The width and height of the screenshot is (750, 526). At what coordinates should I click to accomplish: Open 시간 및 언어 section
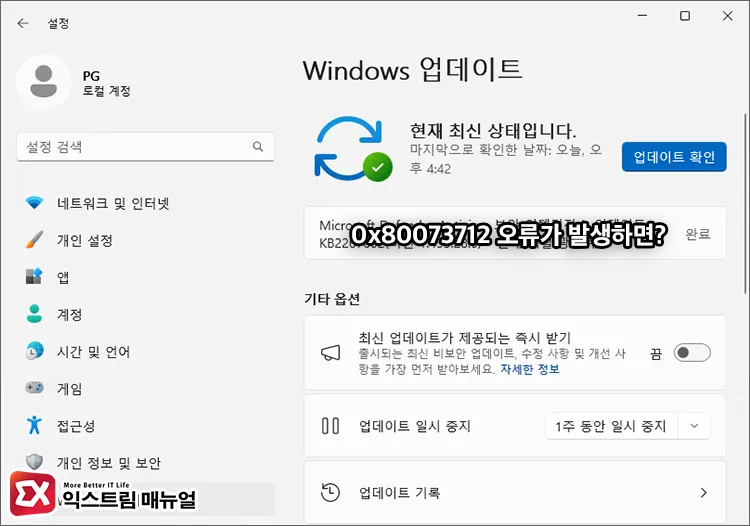(93, 352)
